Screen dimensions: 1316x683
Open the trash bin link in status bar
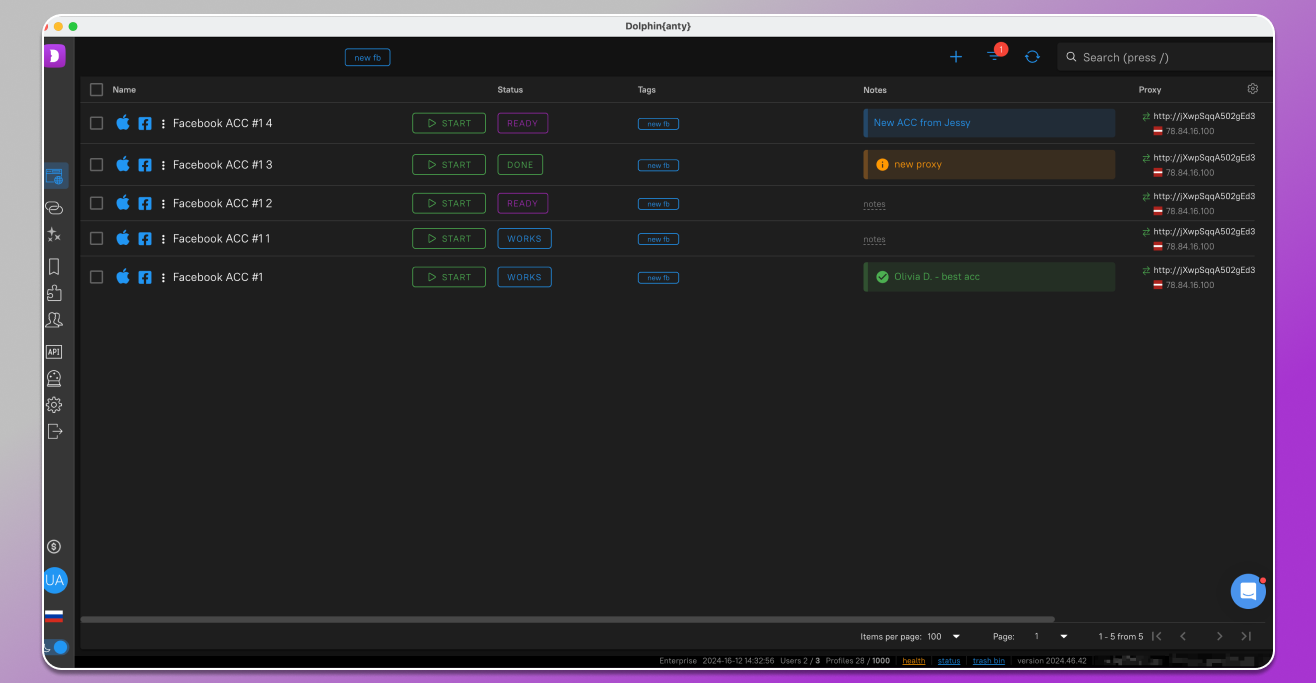(988, 661)
